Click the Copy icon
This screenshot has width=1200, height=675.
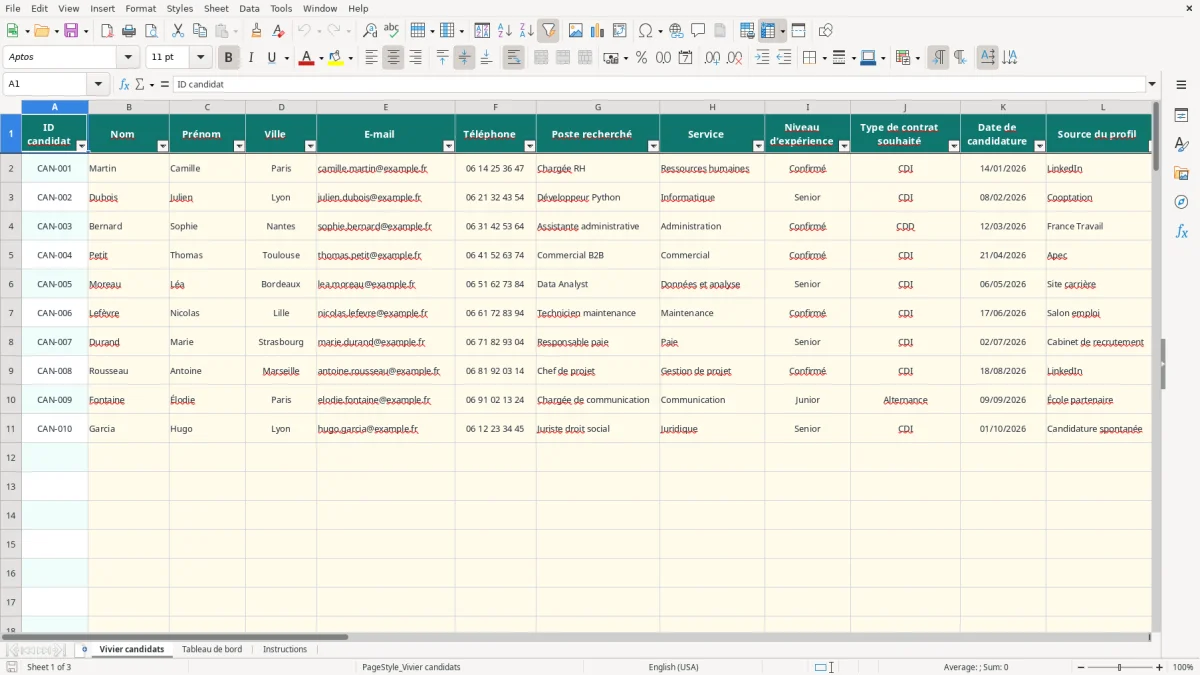(x=200, y=31)
